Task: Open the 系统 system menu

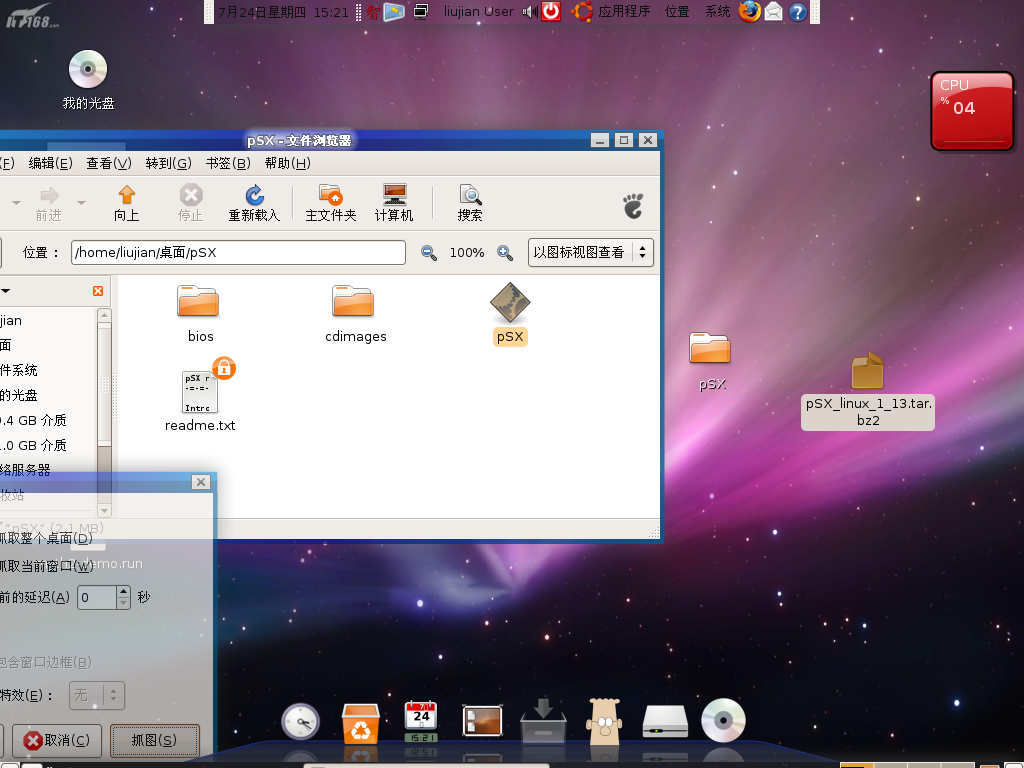Action: point(718,12)
